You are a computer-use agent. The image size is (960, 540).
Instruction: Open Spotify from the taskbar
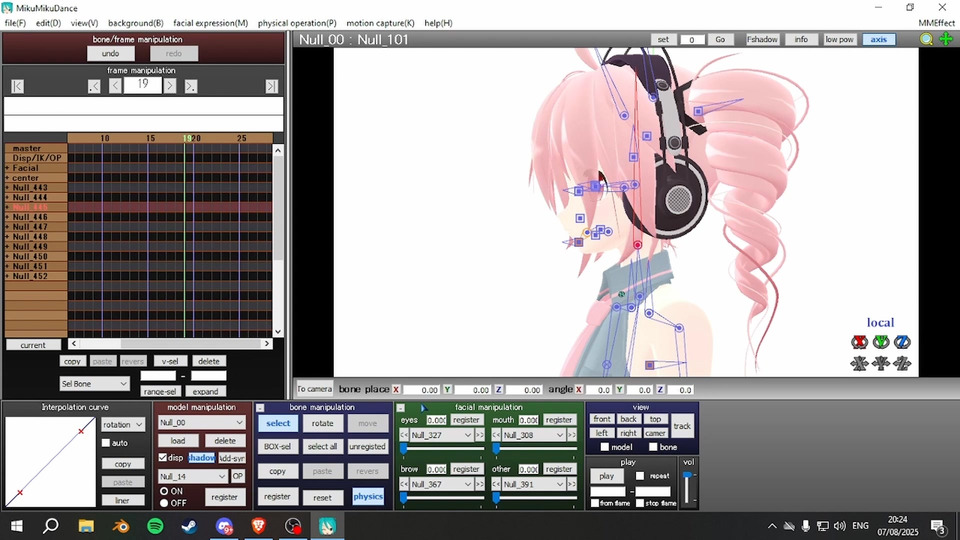coord(156,526)
